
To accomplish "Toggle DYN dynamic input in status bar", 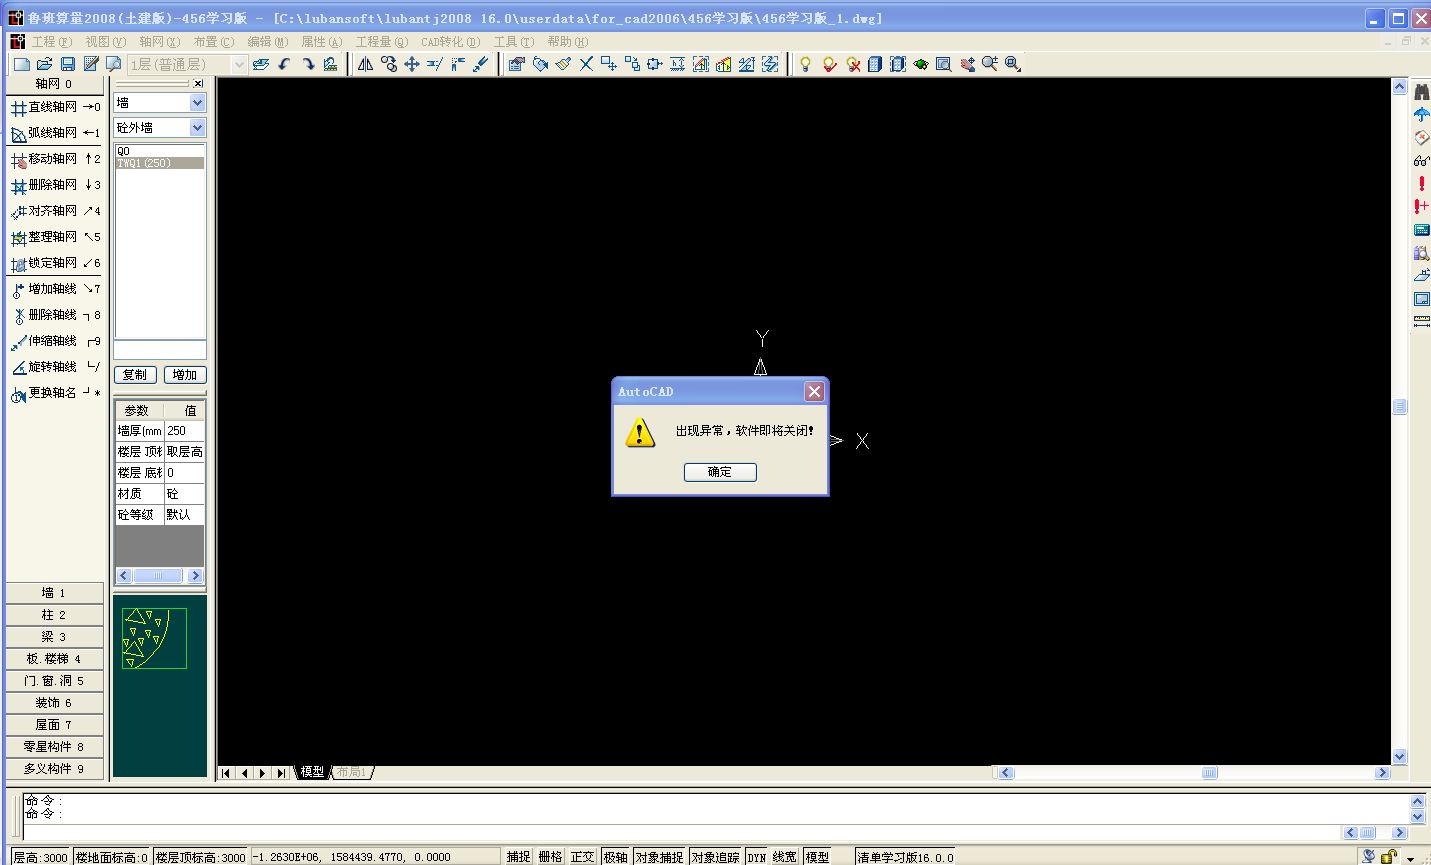I will (x=757, y=857).
